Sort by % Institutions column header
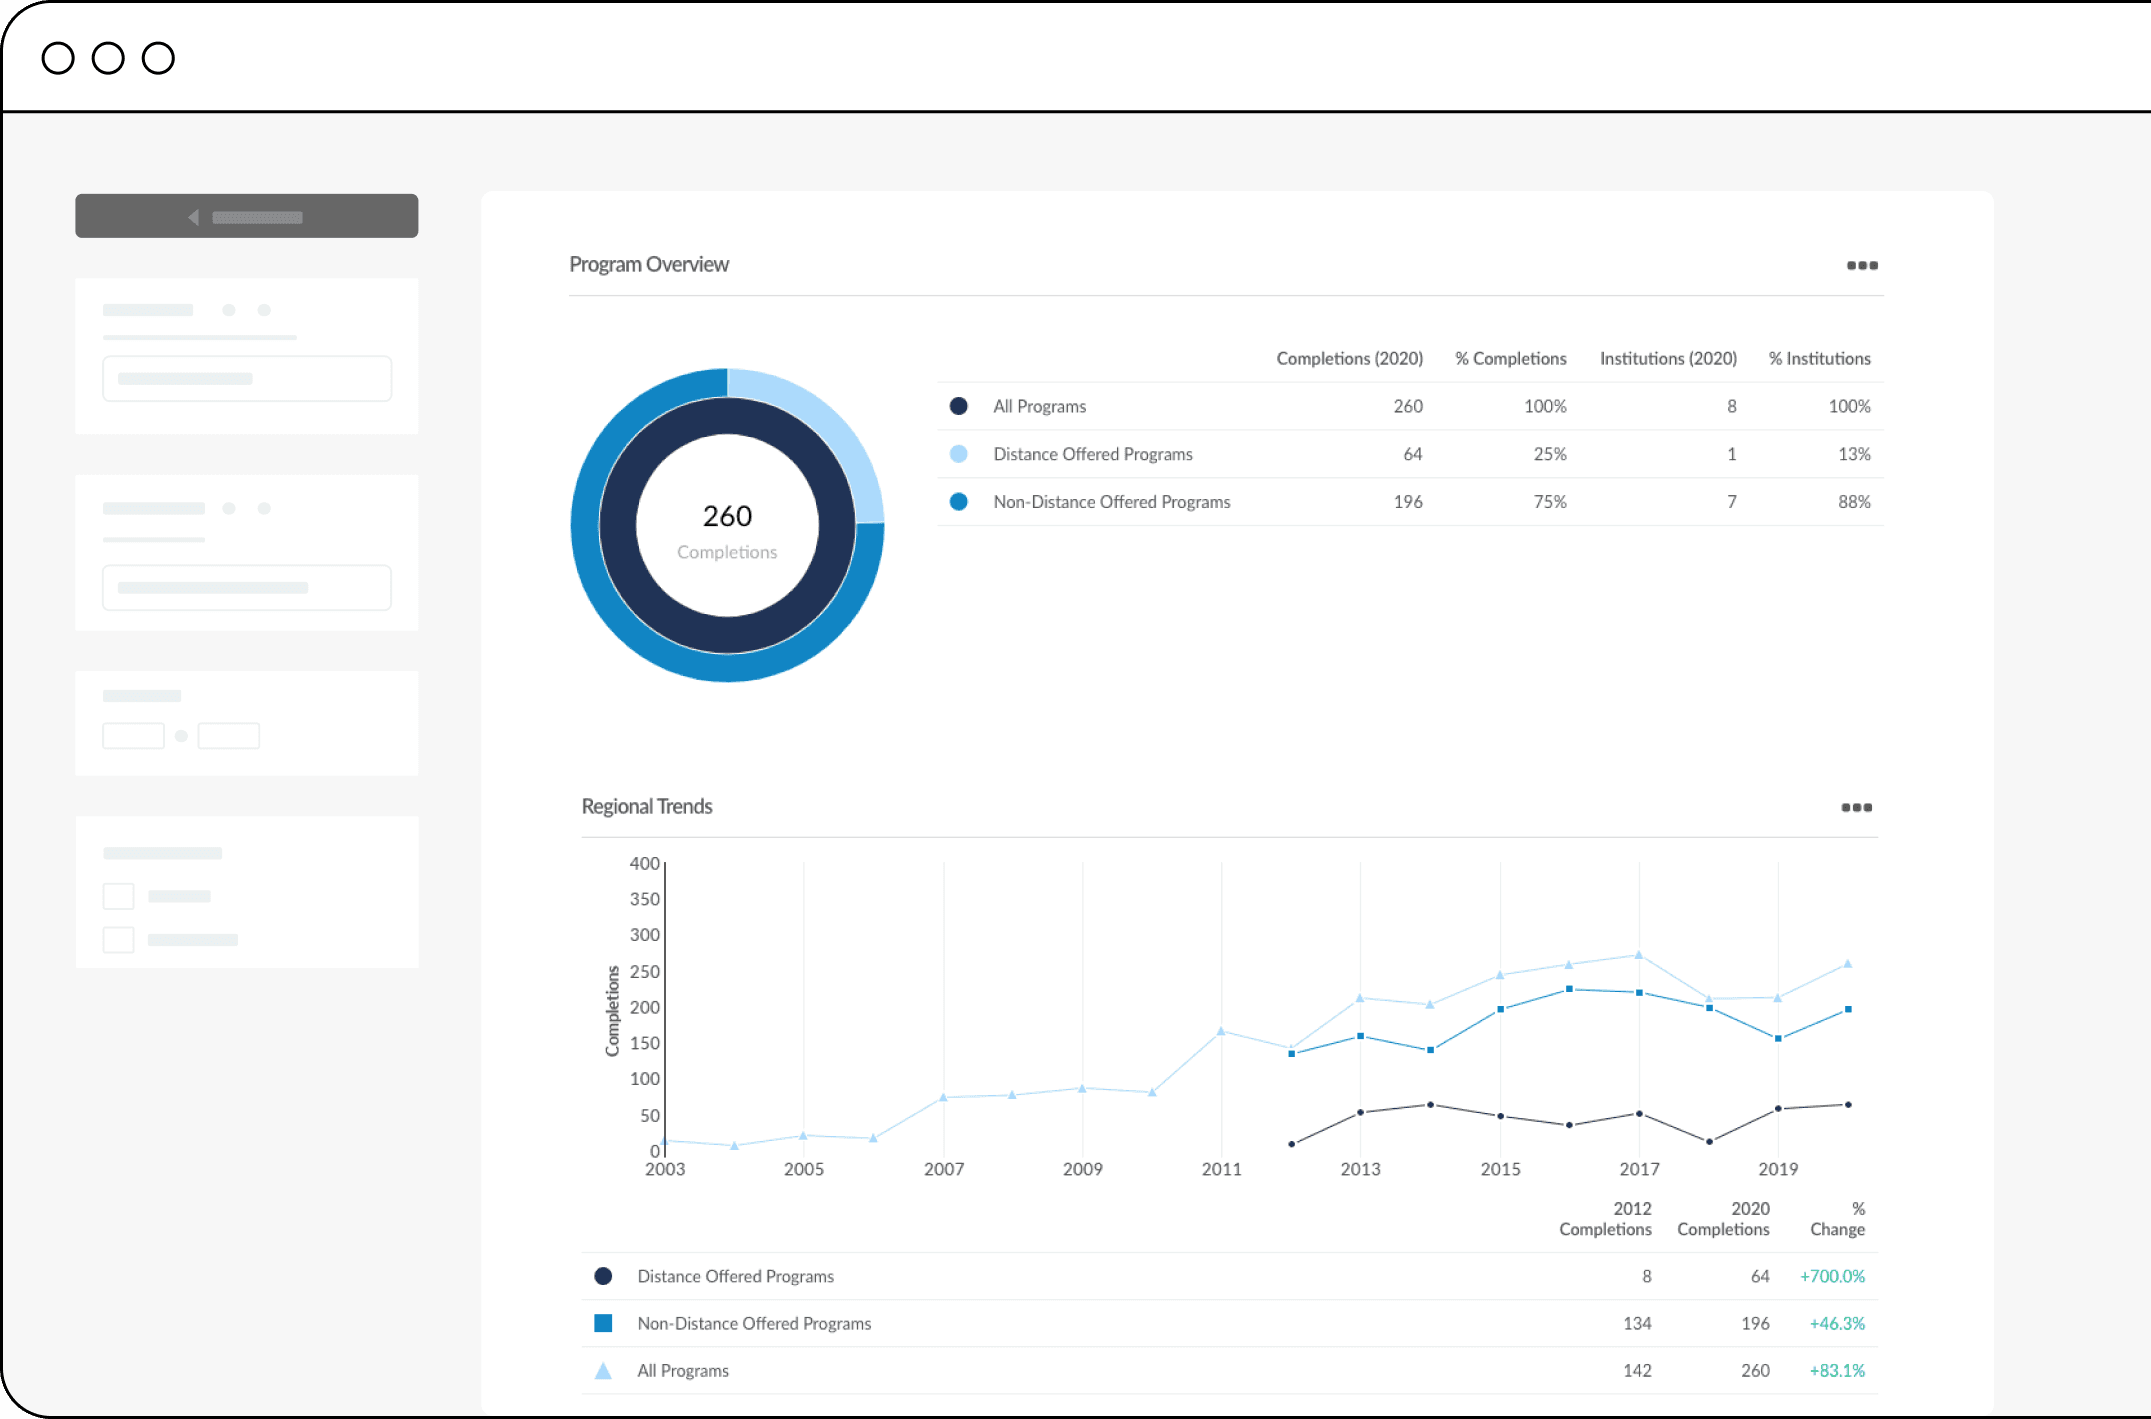2151x1419 pixels. (1818, 358)
